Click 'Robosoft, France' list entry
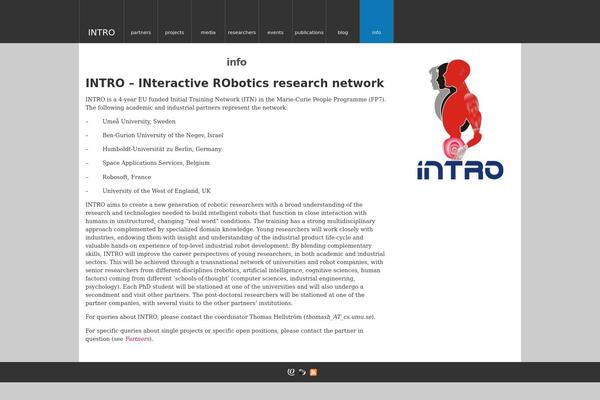This screenshot has height=400, width=600. 127,177
